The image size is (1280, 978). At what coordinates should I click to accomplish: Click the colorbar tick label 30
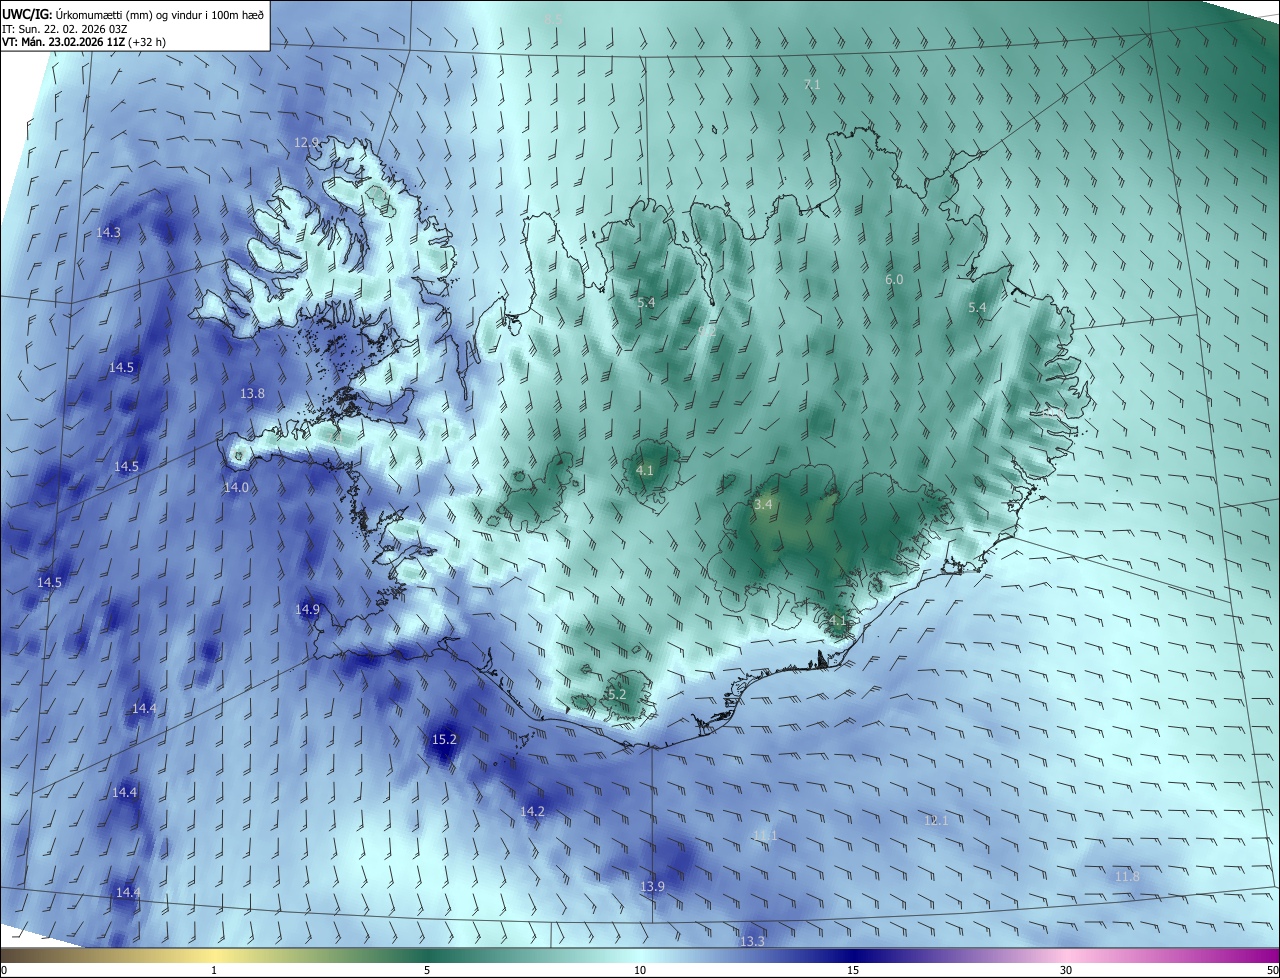coord(1066,971)
